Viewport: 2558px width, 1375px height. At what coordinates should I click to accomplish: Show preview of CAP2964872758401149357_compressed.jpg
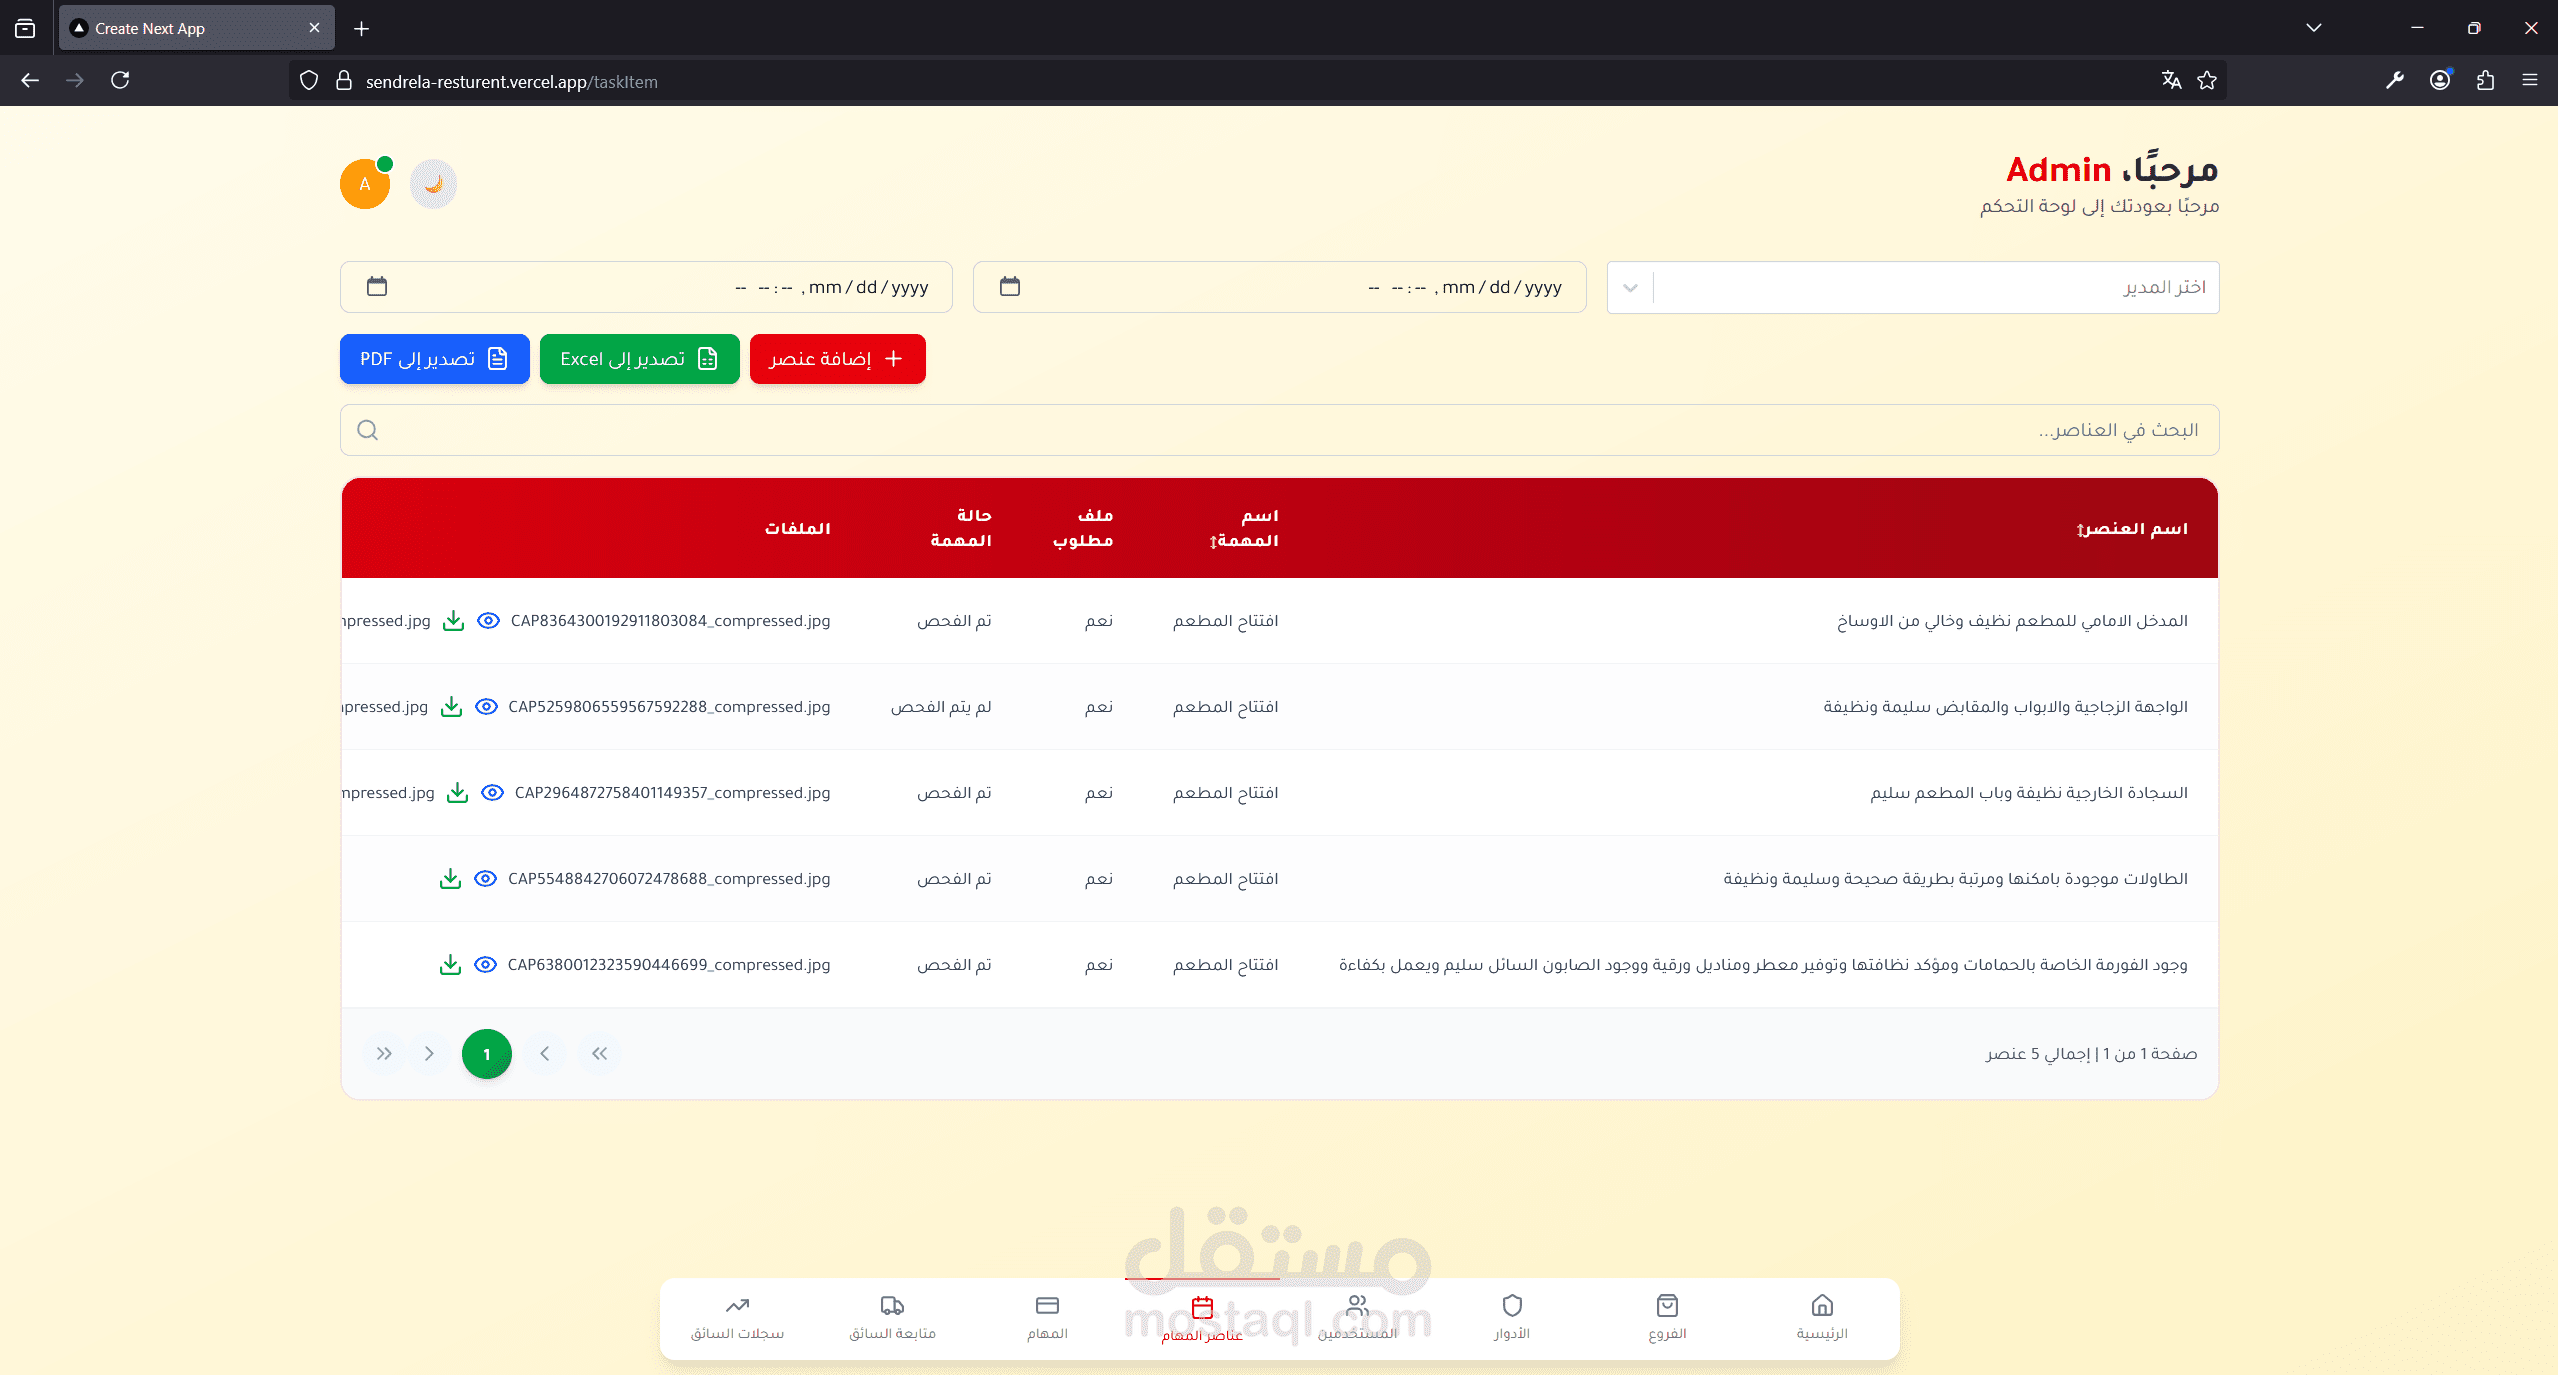(x=492, y=793)
